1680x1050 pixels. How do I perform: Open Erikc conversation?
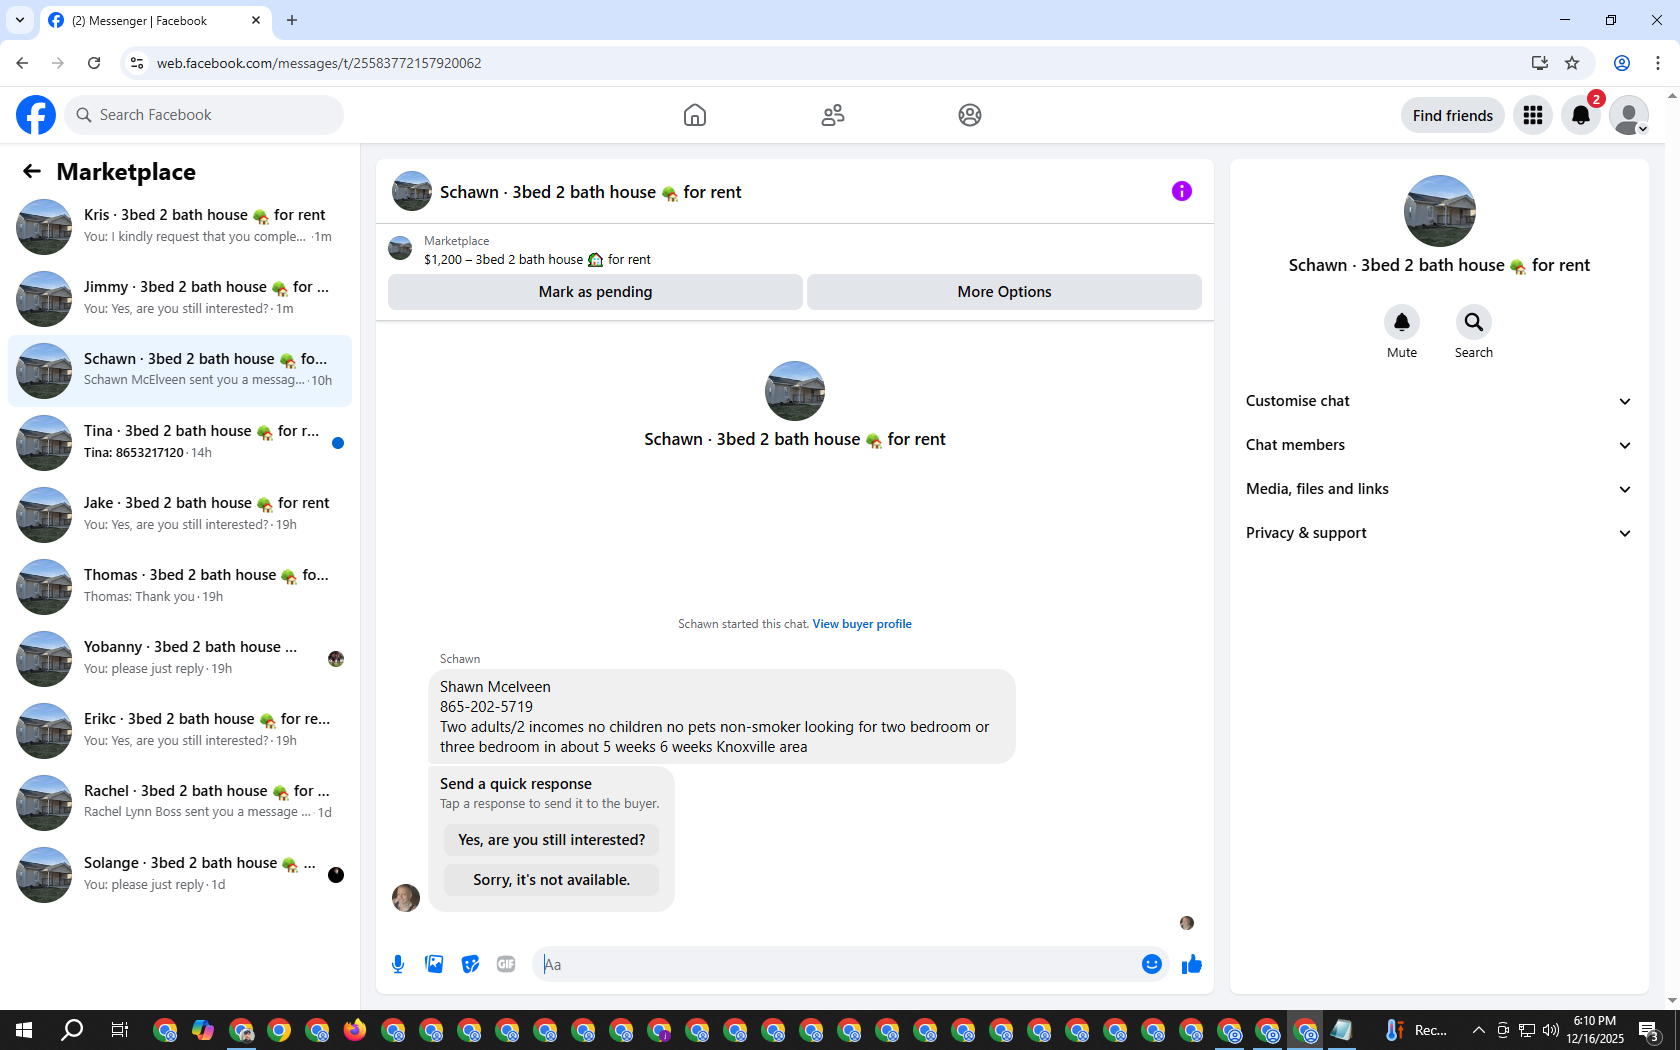click(180, 730)
